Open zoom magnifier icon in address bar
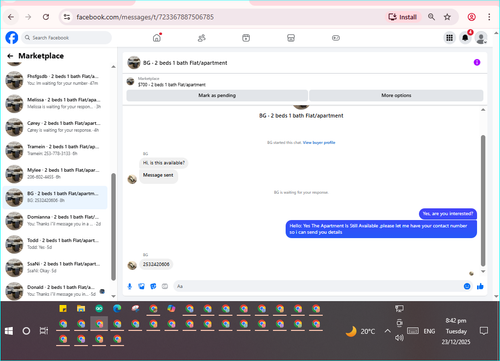The width and height of the screenshot is (500, 361). [431, 17]
